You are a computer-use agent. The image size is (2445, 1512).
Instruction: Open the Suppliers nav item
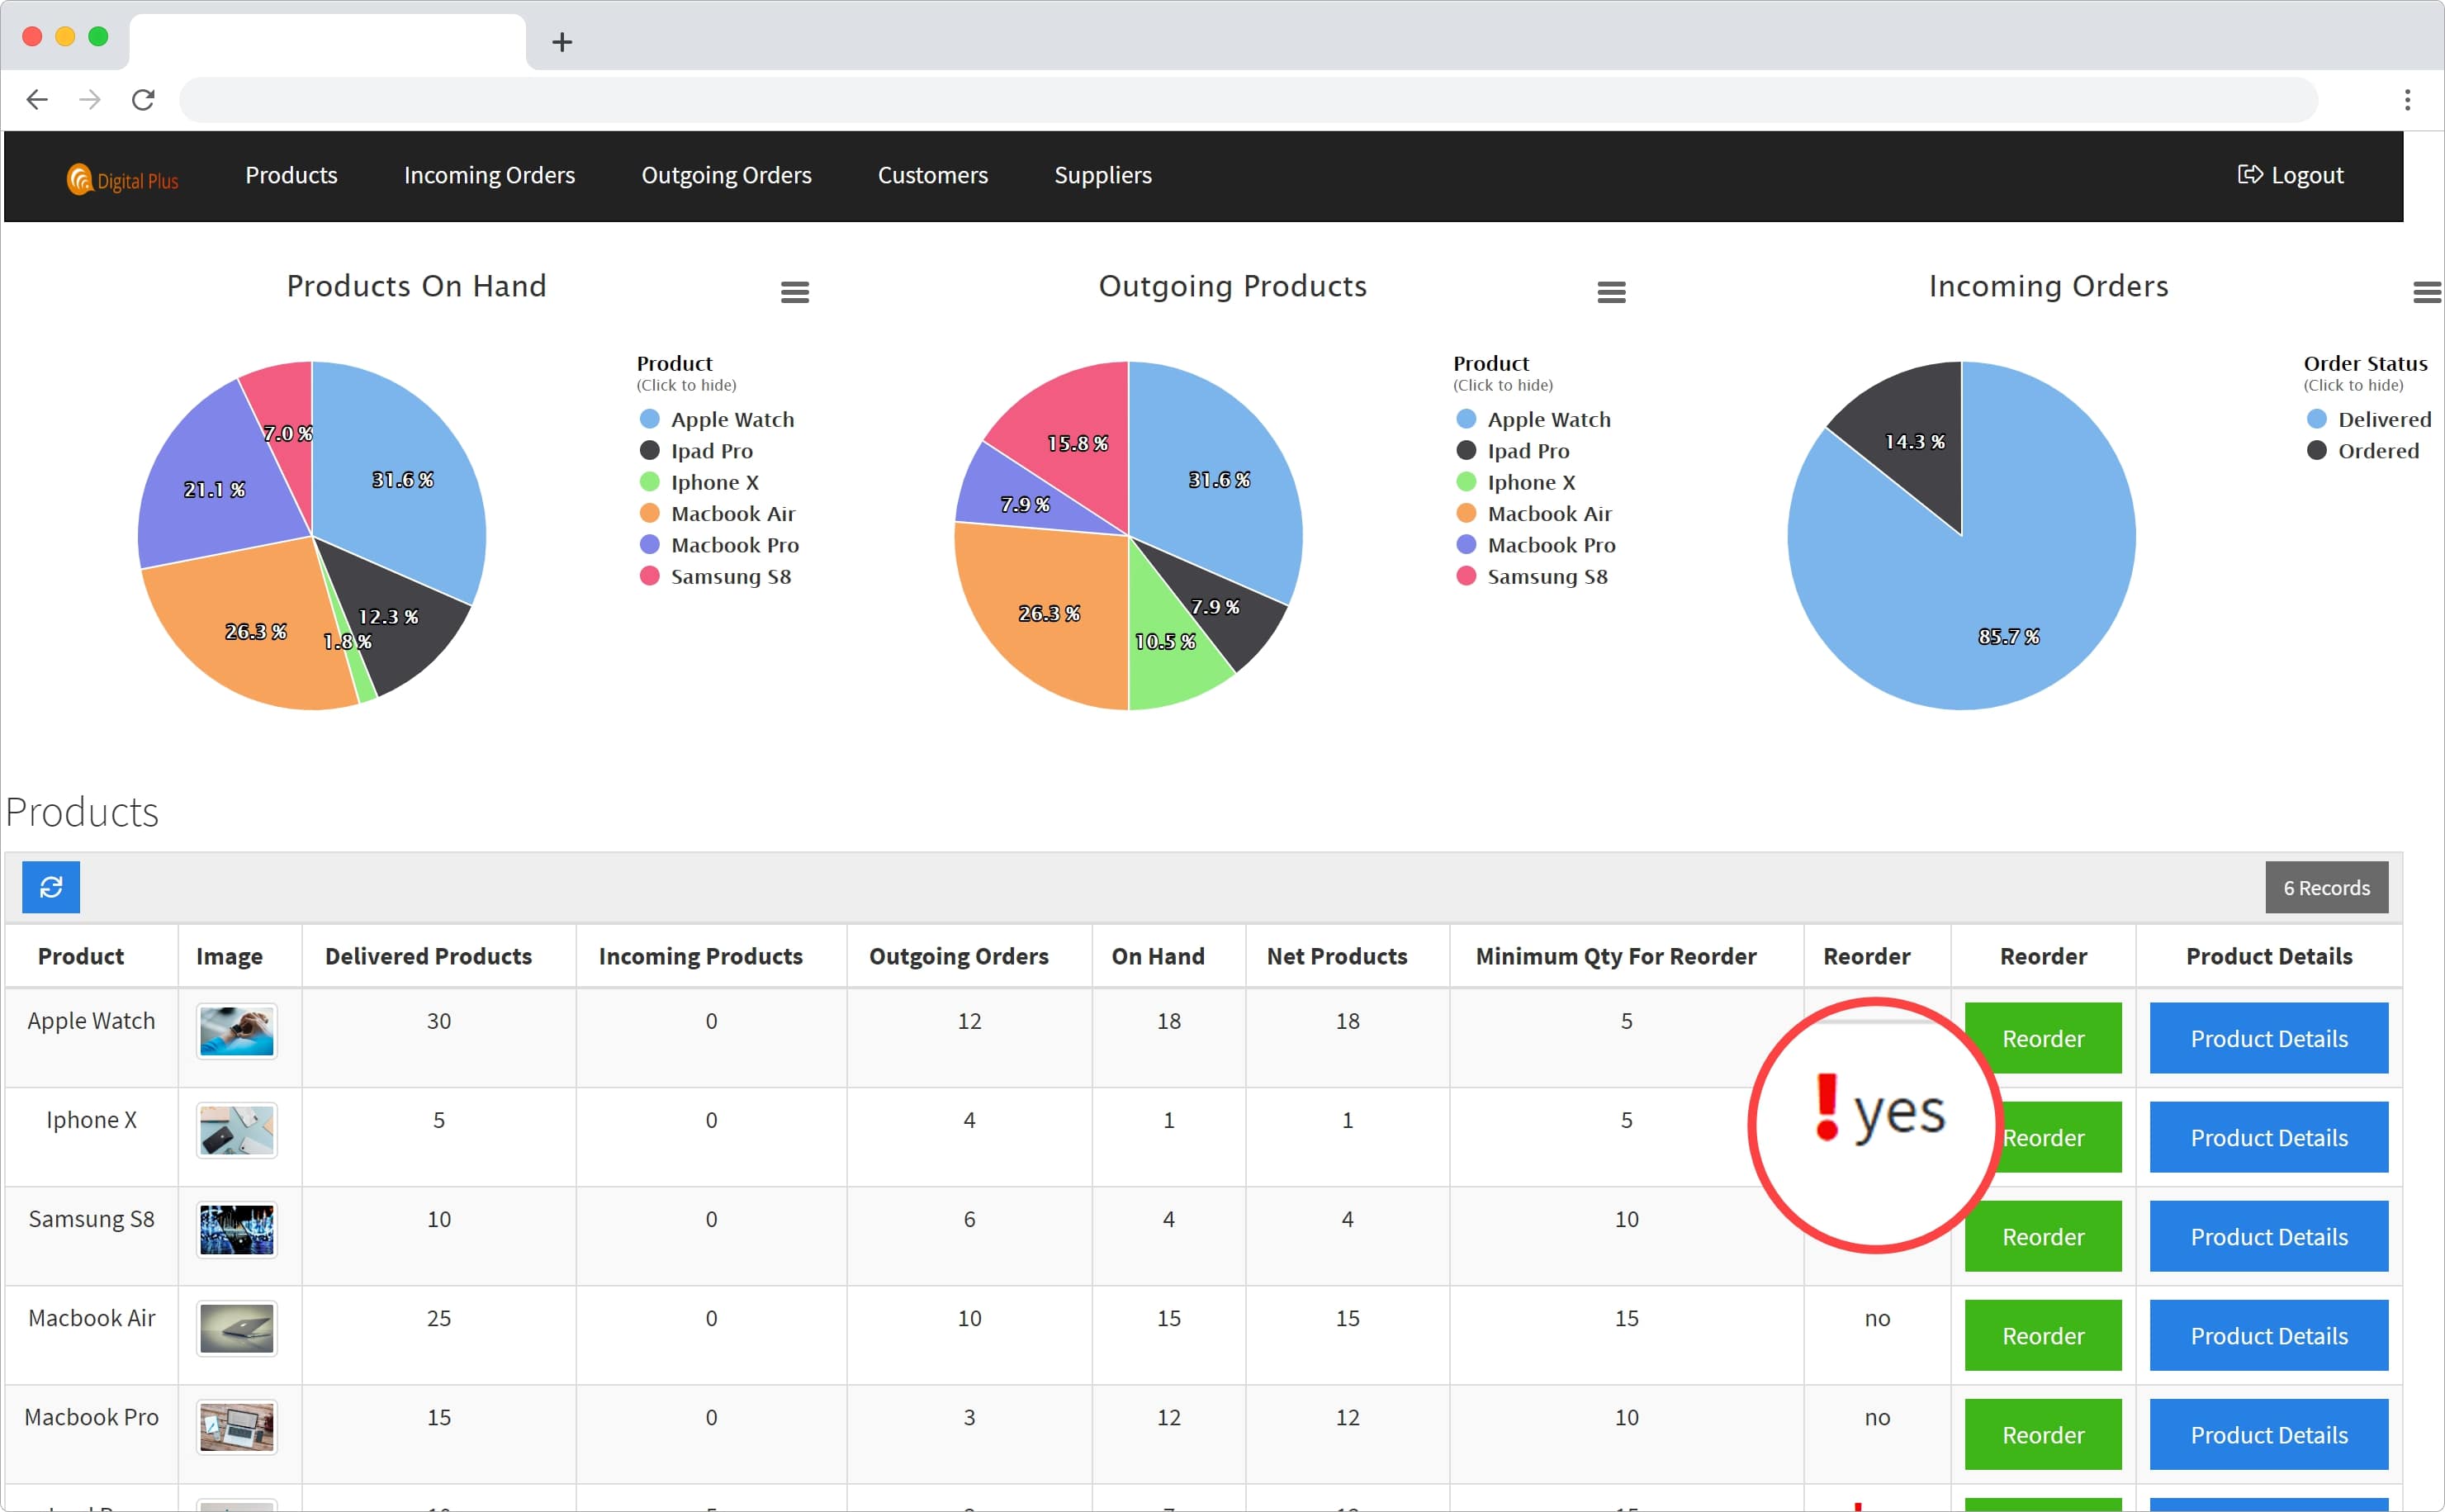coord(1102,175)
